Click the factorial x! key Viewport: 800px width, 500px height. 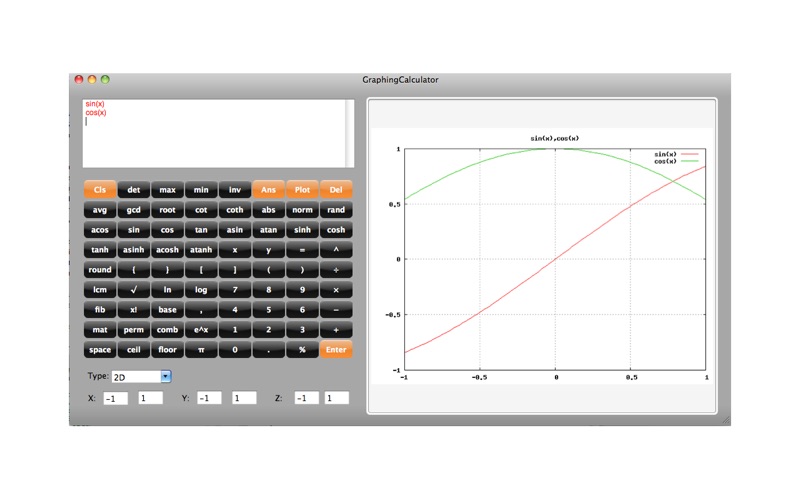click(x=133, y=310)
